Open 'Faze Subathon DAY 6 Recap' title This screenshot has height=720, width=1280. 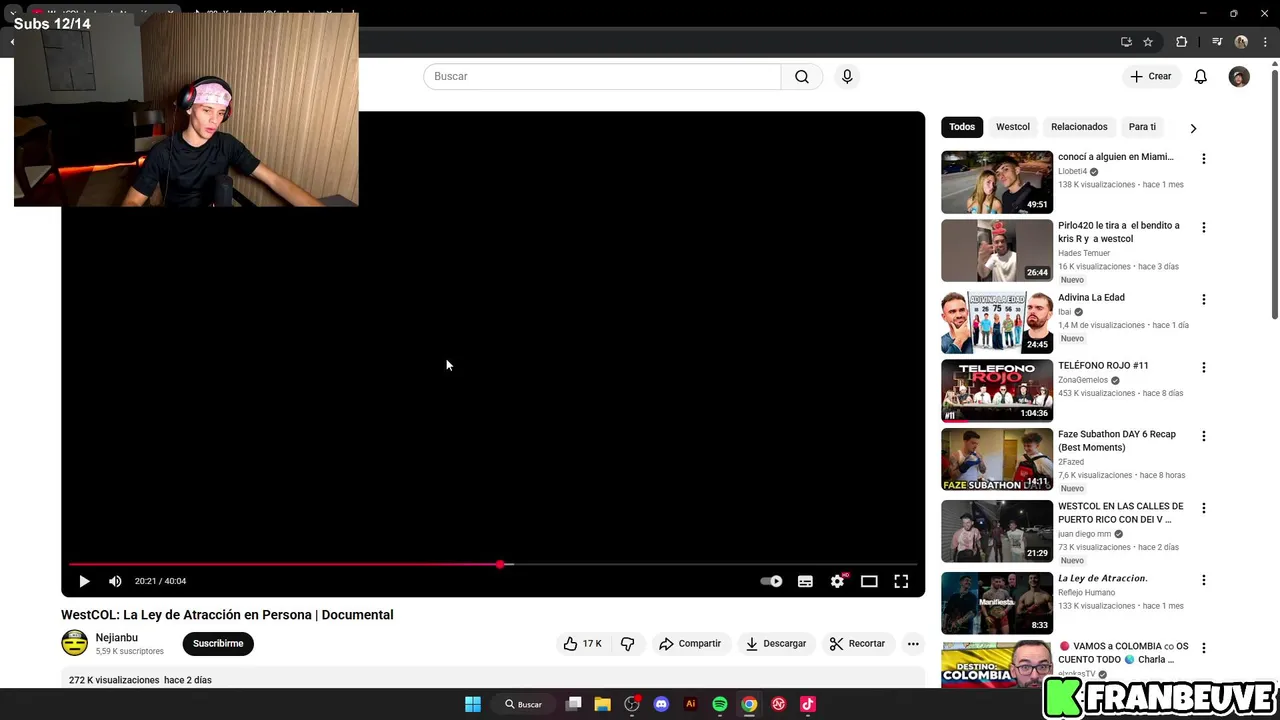[1117, 441]
